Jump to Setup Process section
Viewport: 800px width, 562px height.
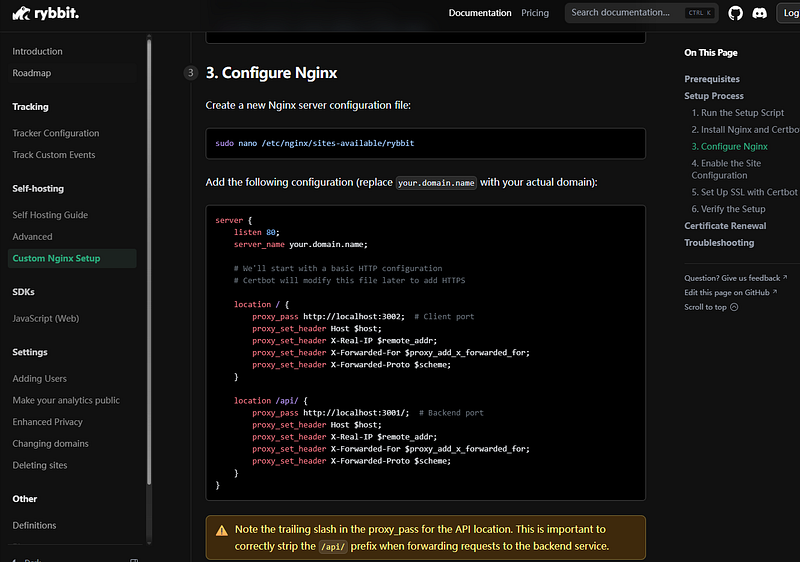pos(714,96)
